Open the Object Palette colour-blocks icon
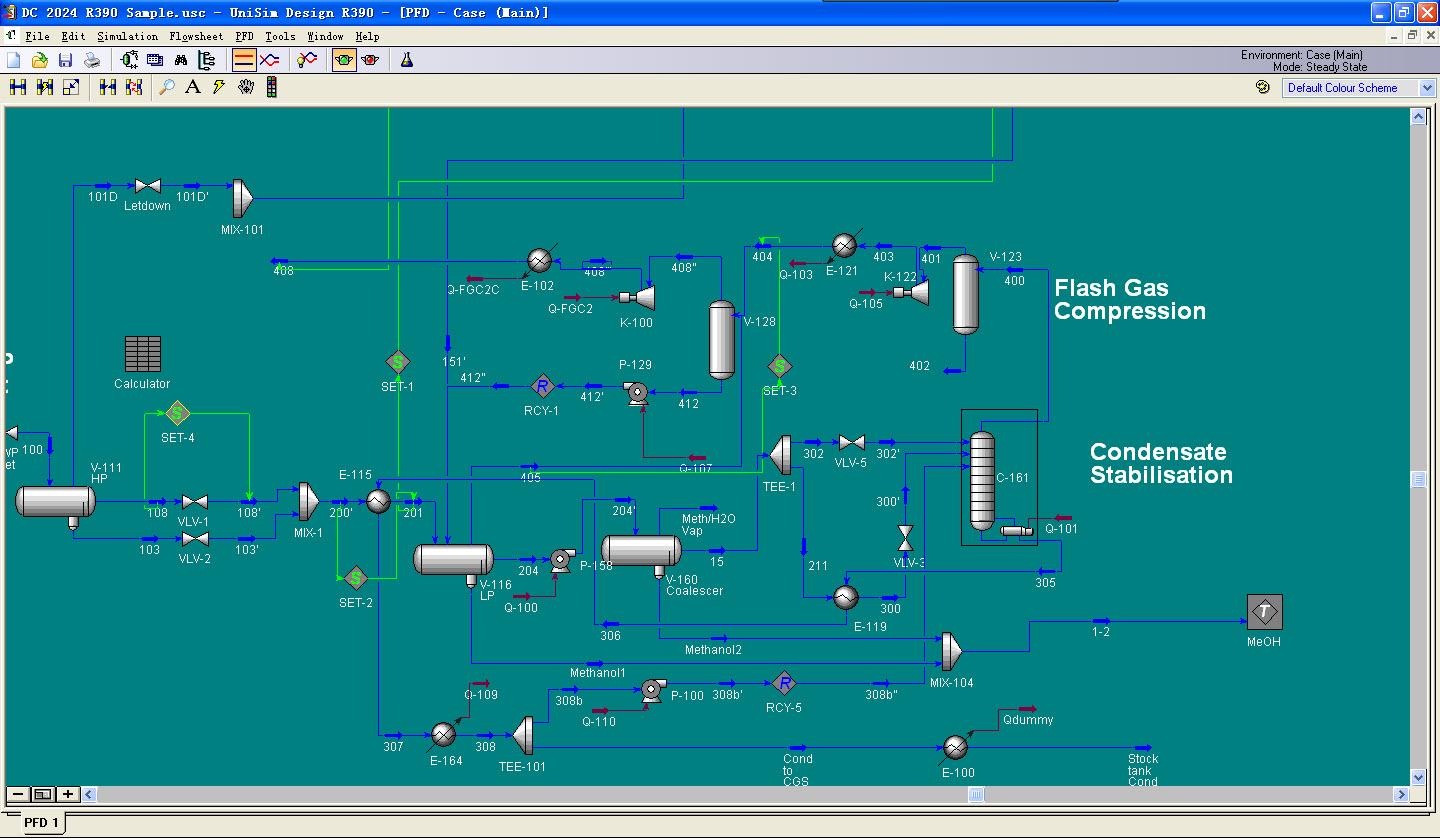The image size is (1440, 839). point(271,88)
